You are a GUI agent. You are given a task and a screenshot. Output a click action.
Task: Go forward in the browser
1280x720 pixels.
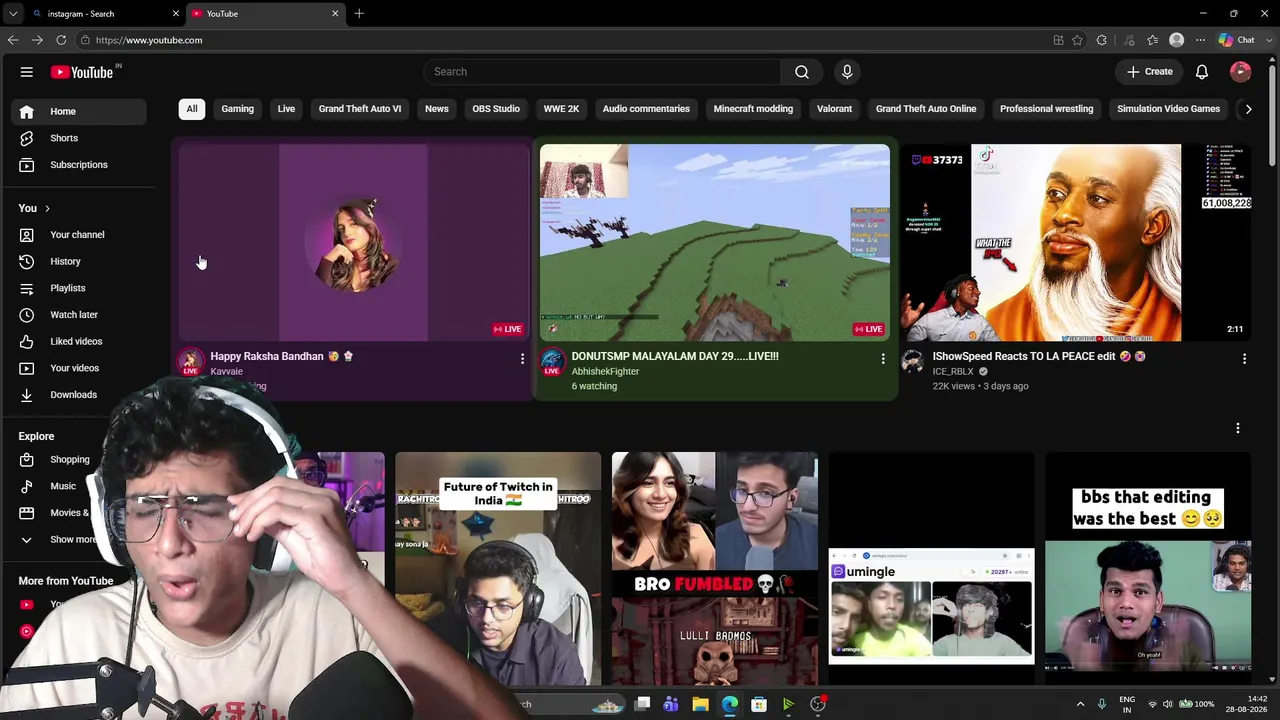pyautogui.click(x=37, y=40)
